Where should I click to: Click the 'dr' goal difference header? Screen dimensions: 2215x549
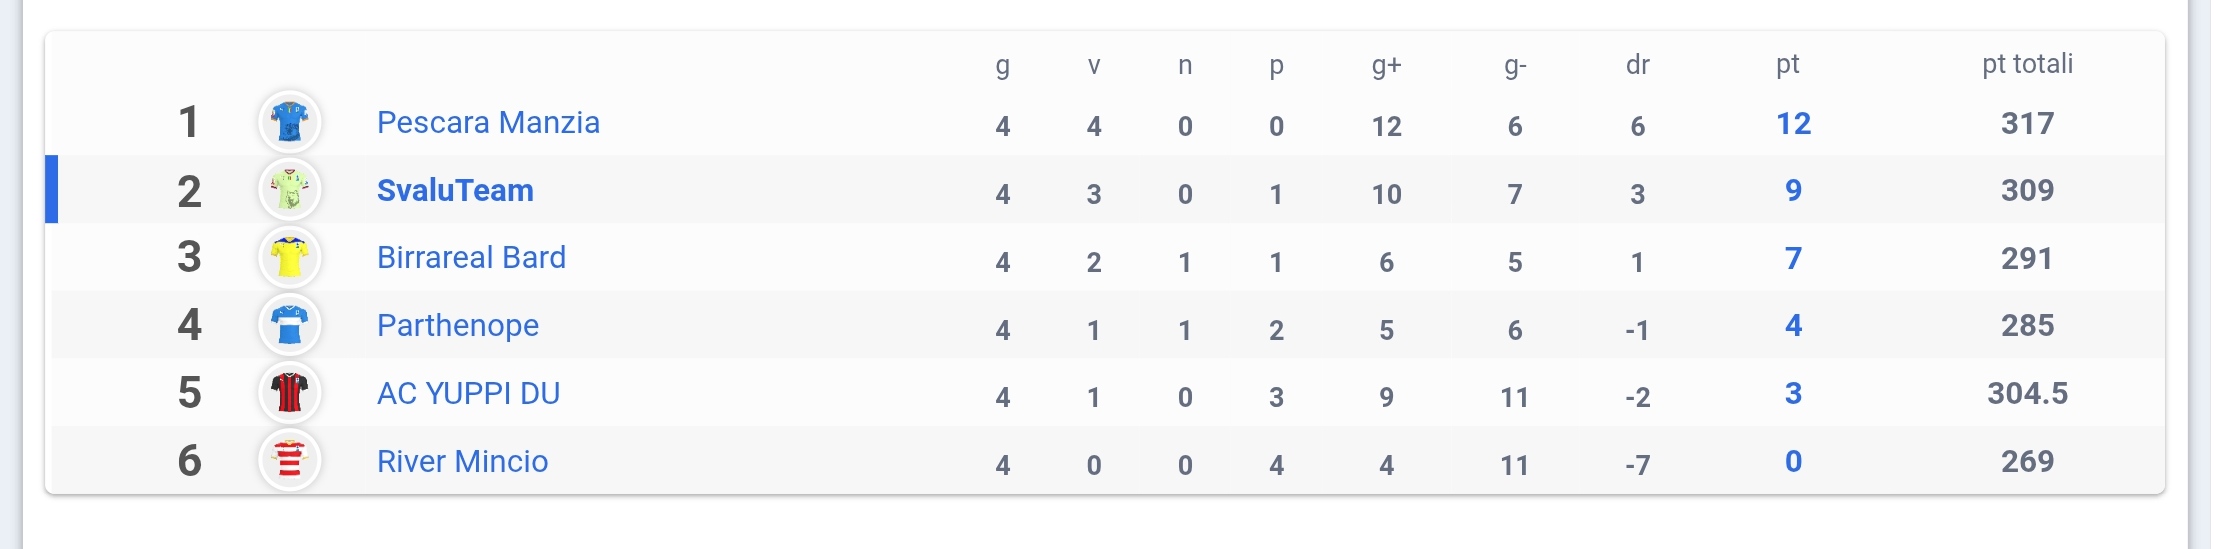click(1637, 66)
